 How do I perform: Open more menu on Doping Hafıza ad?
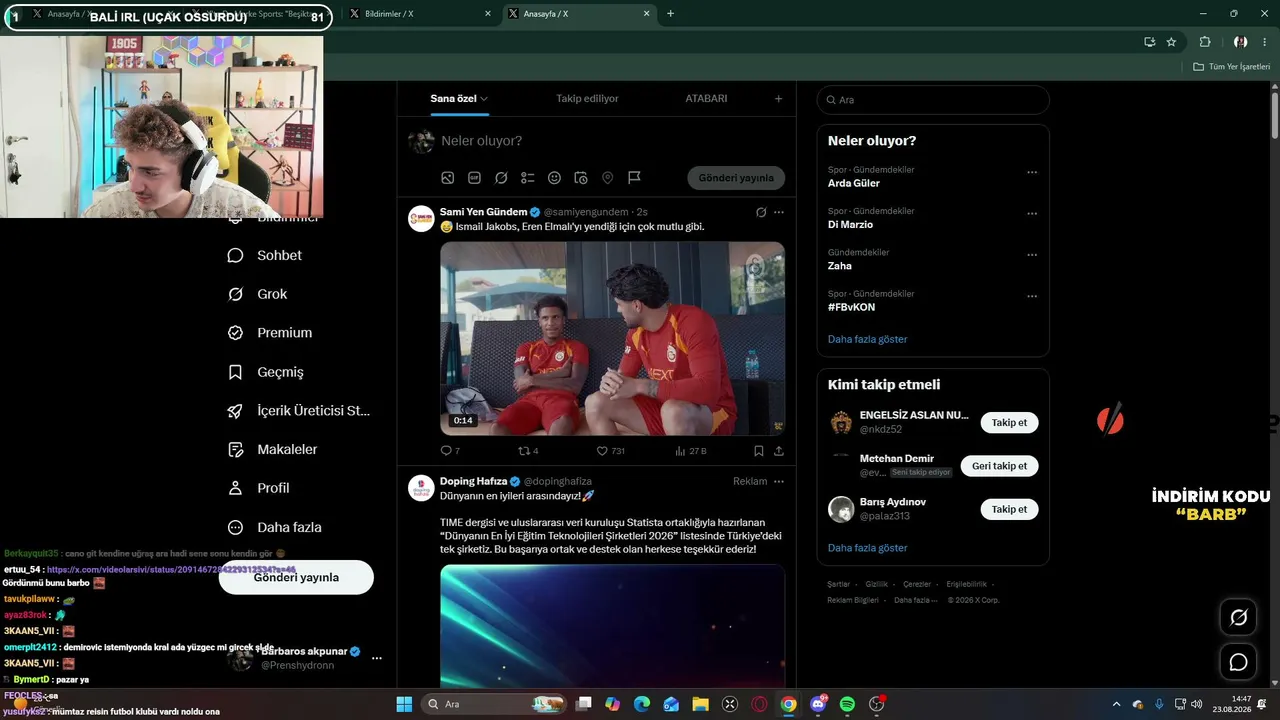tap(779, 481)
